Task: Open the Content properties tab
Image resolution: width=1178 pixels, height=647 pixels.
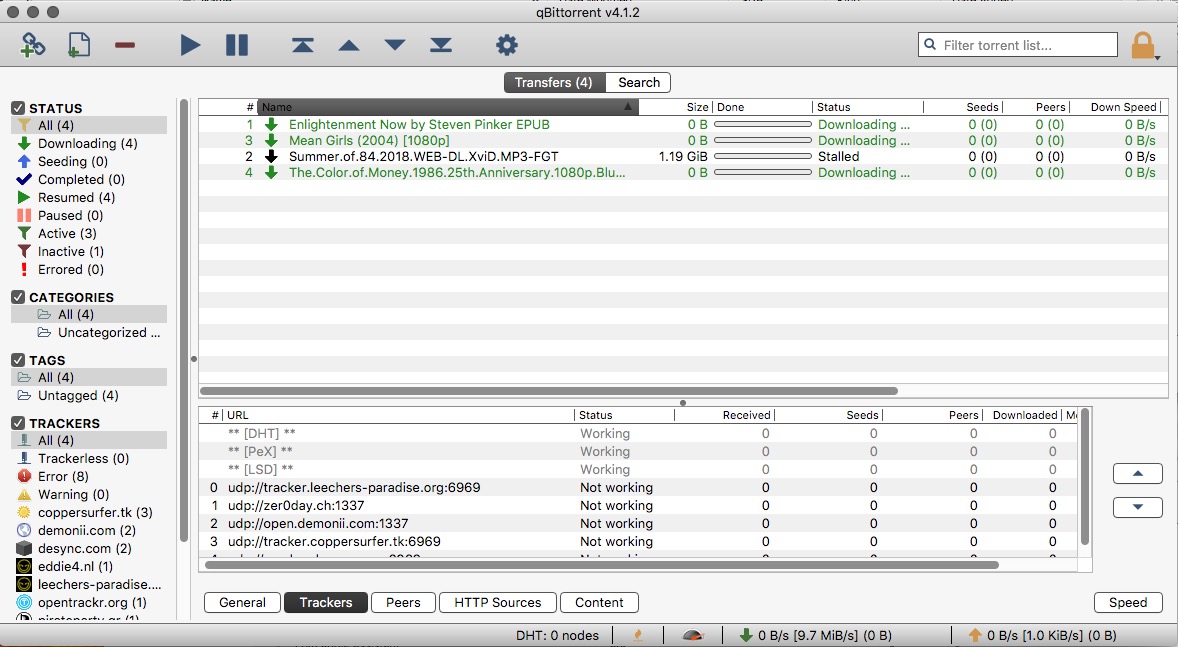Action: tap(600, 603)
